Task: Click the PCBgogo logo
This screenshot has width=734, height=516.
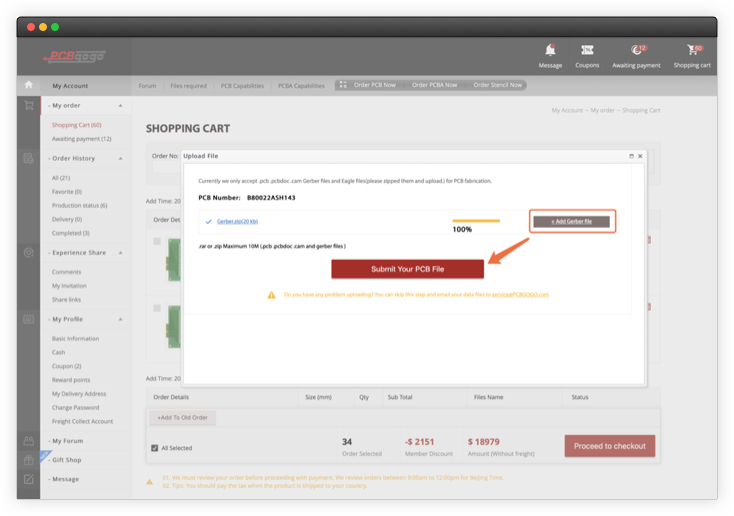Action: (75, 56)
